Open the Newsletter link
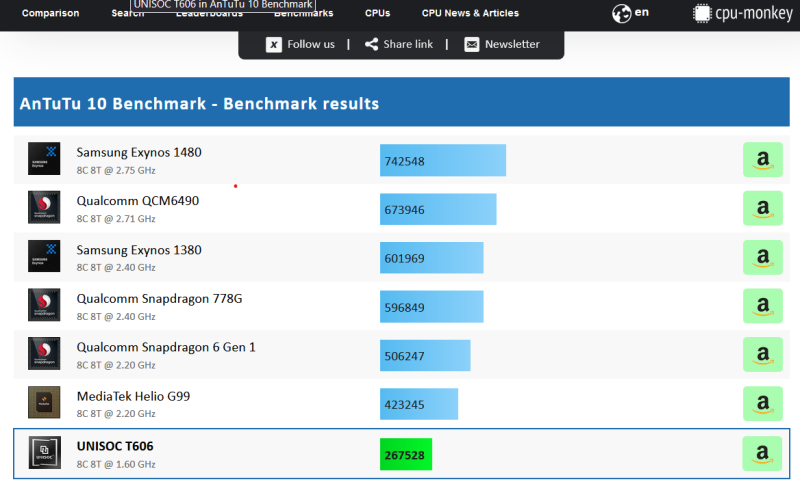Screen dimensions: 800x484 pyautogui.click(x=512, y=44)
